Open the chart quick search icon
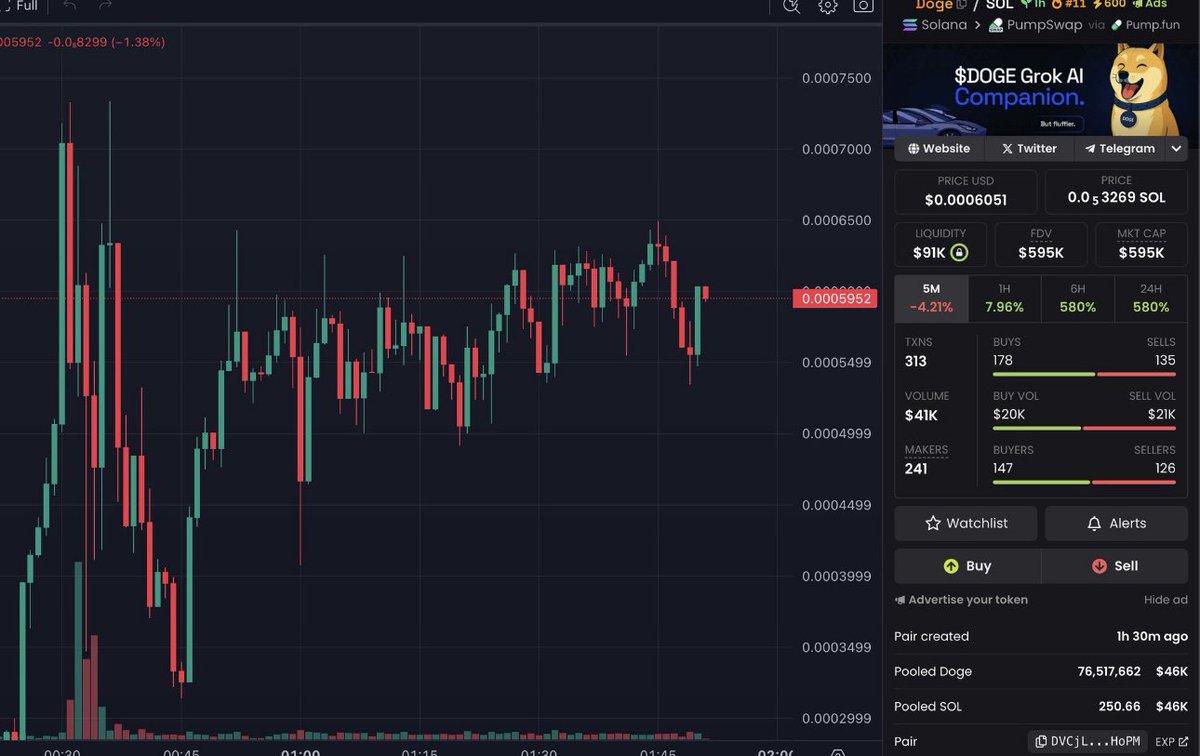This screenshot has height=756, width=1200. 792,6
